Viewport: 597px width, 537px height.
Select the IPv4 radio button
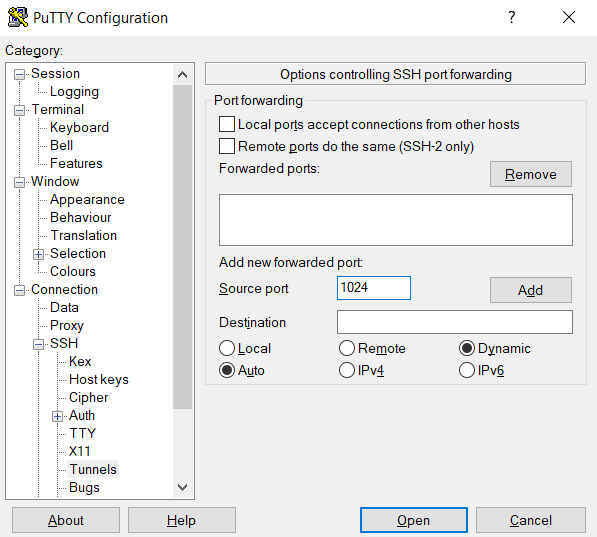(347, 370)
